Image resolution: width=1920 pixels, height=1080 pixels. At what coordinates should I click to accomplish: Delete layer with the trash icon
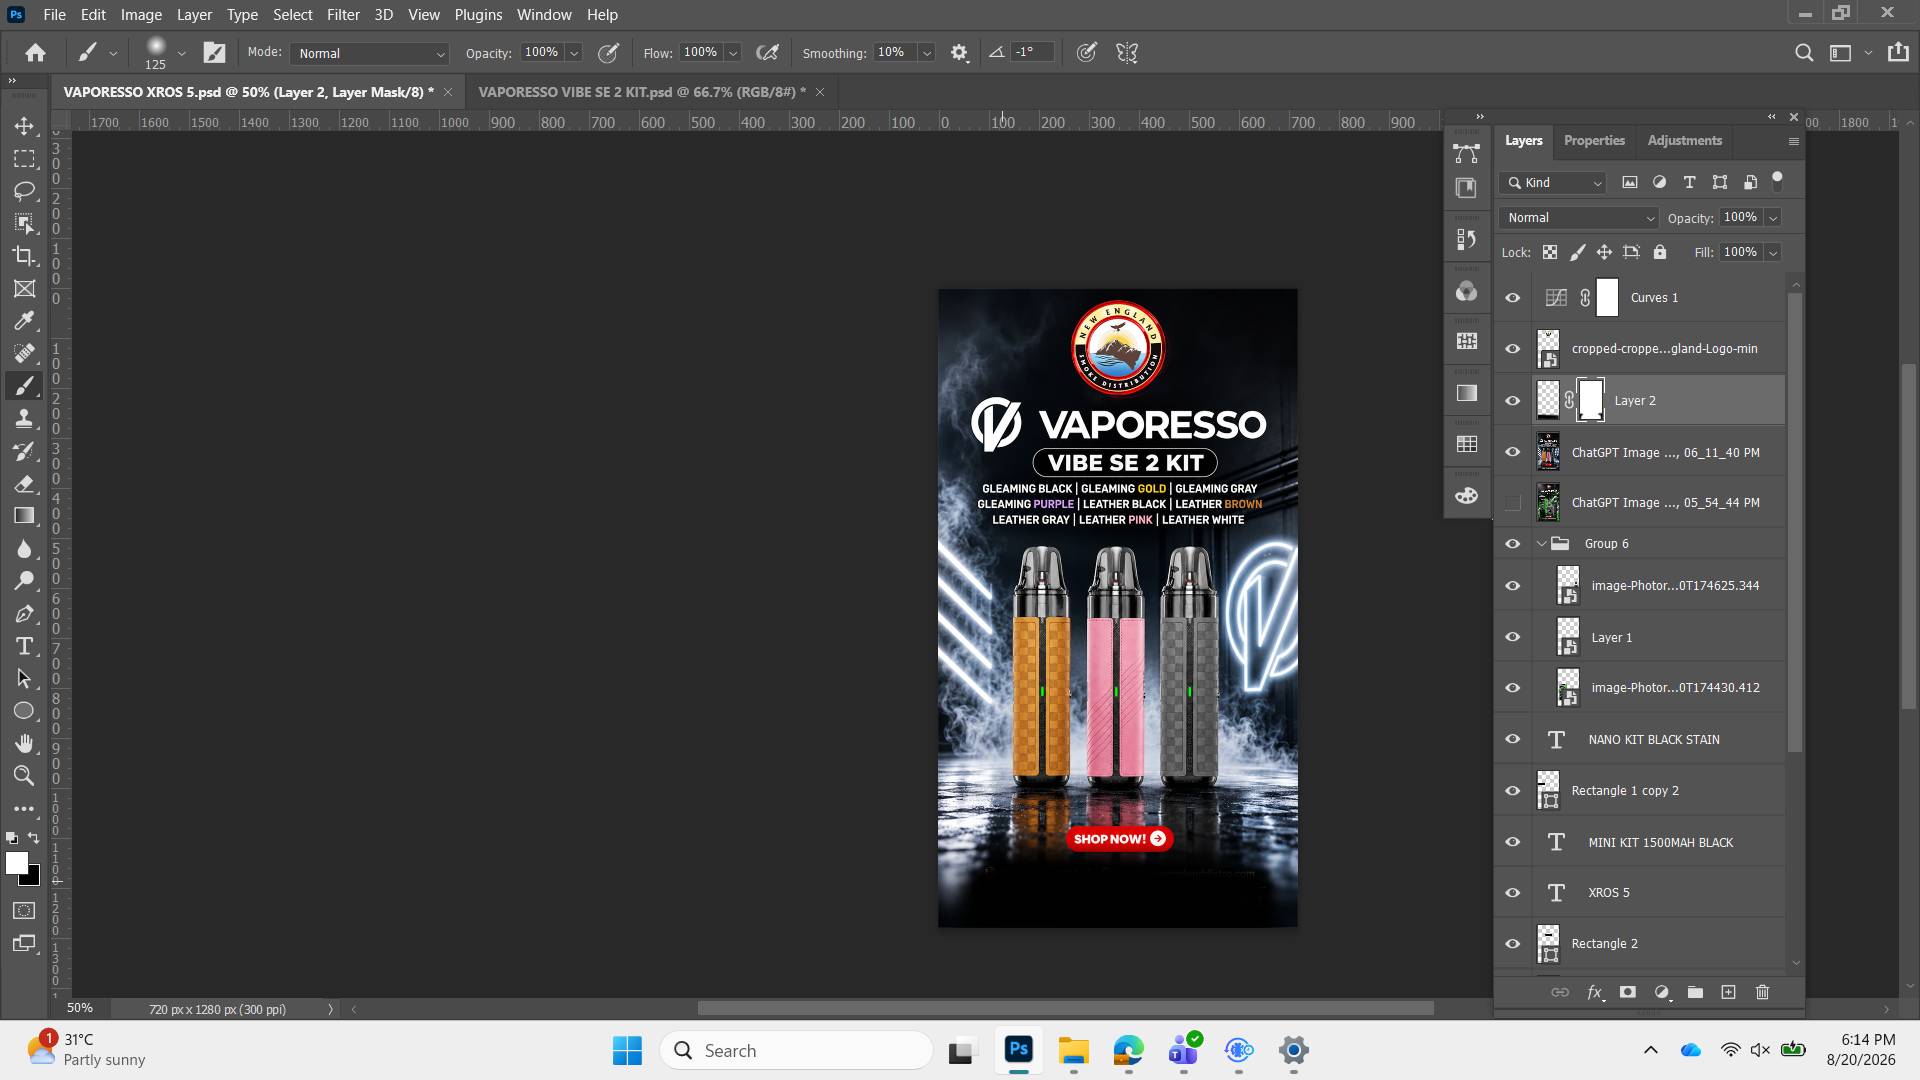click(1762, 992)
